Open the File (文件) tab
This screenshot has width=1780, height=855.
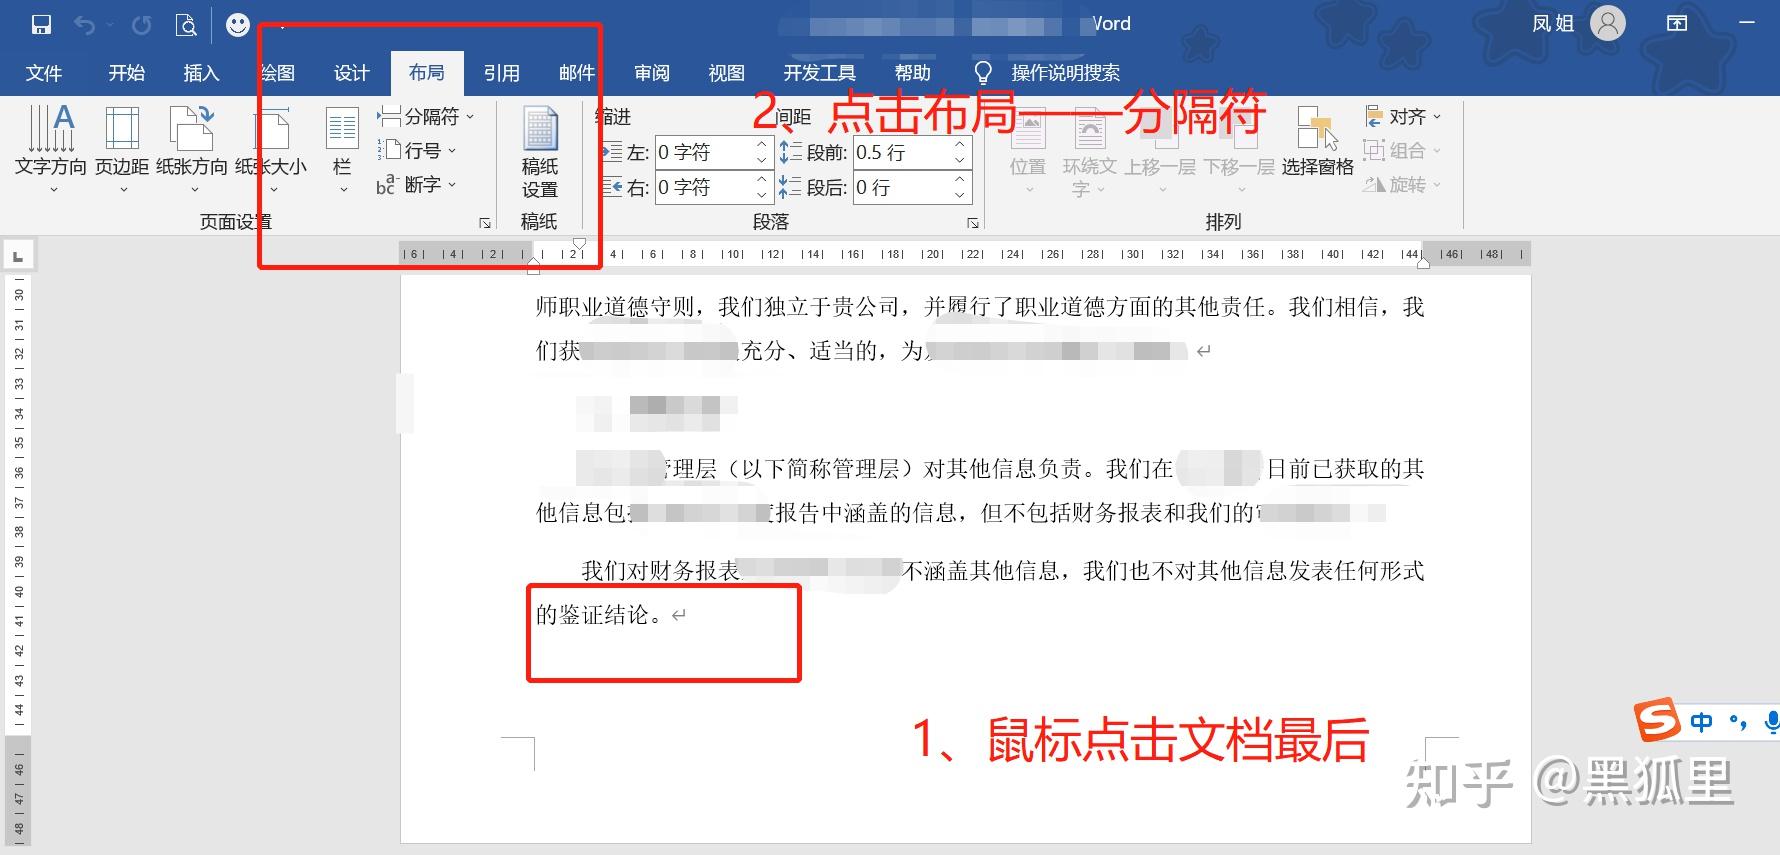tap(43, 72)
